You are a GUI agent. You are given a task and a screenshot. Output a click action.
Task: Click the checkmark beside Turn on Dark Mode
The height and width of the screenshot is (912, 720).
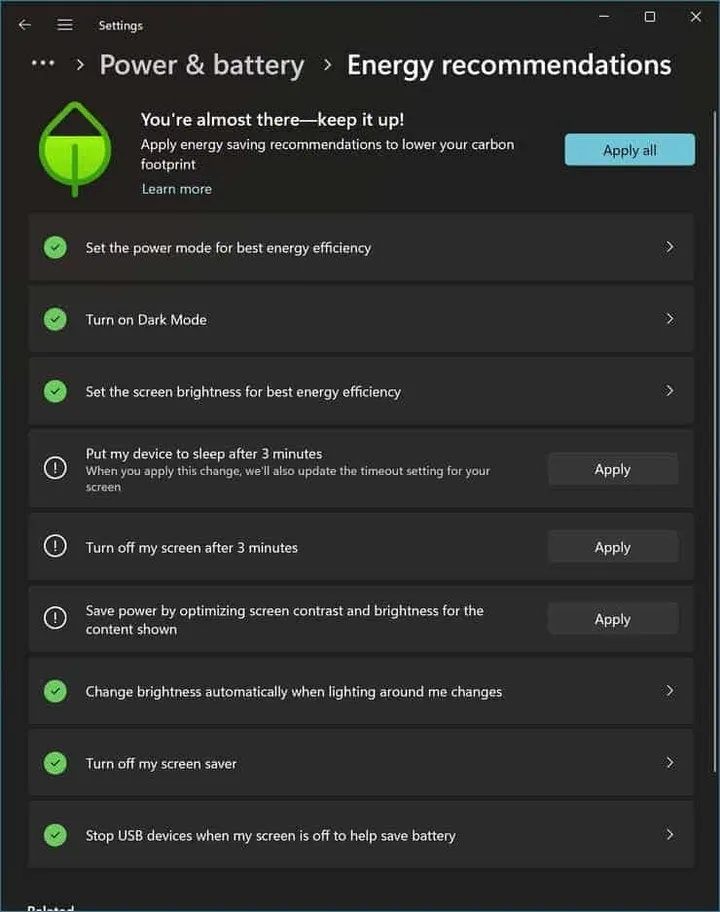(55, 319)
